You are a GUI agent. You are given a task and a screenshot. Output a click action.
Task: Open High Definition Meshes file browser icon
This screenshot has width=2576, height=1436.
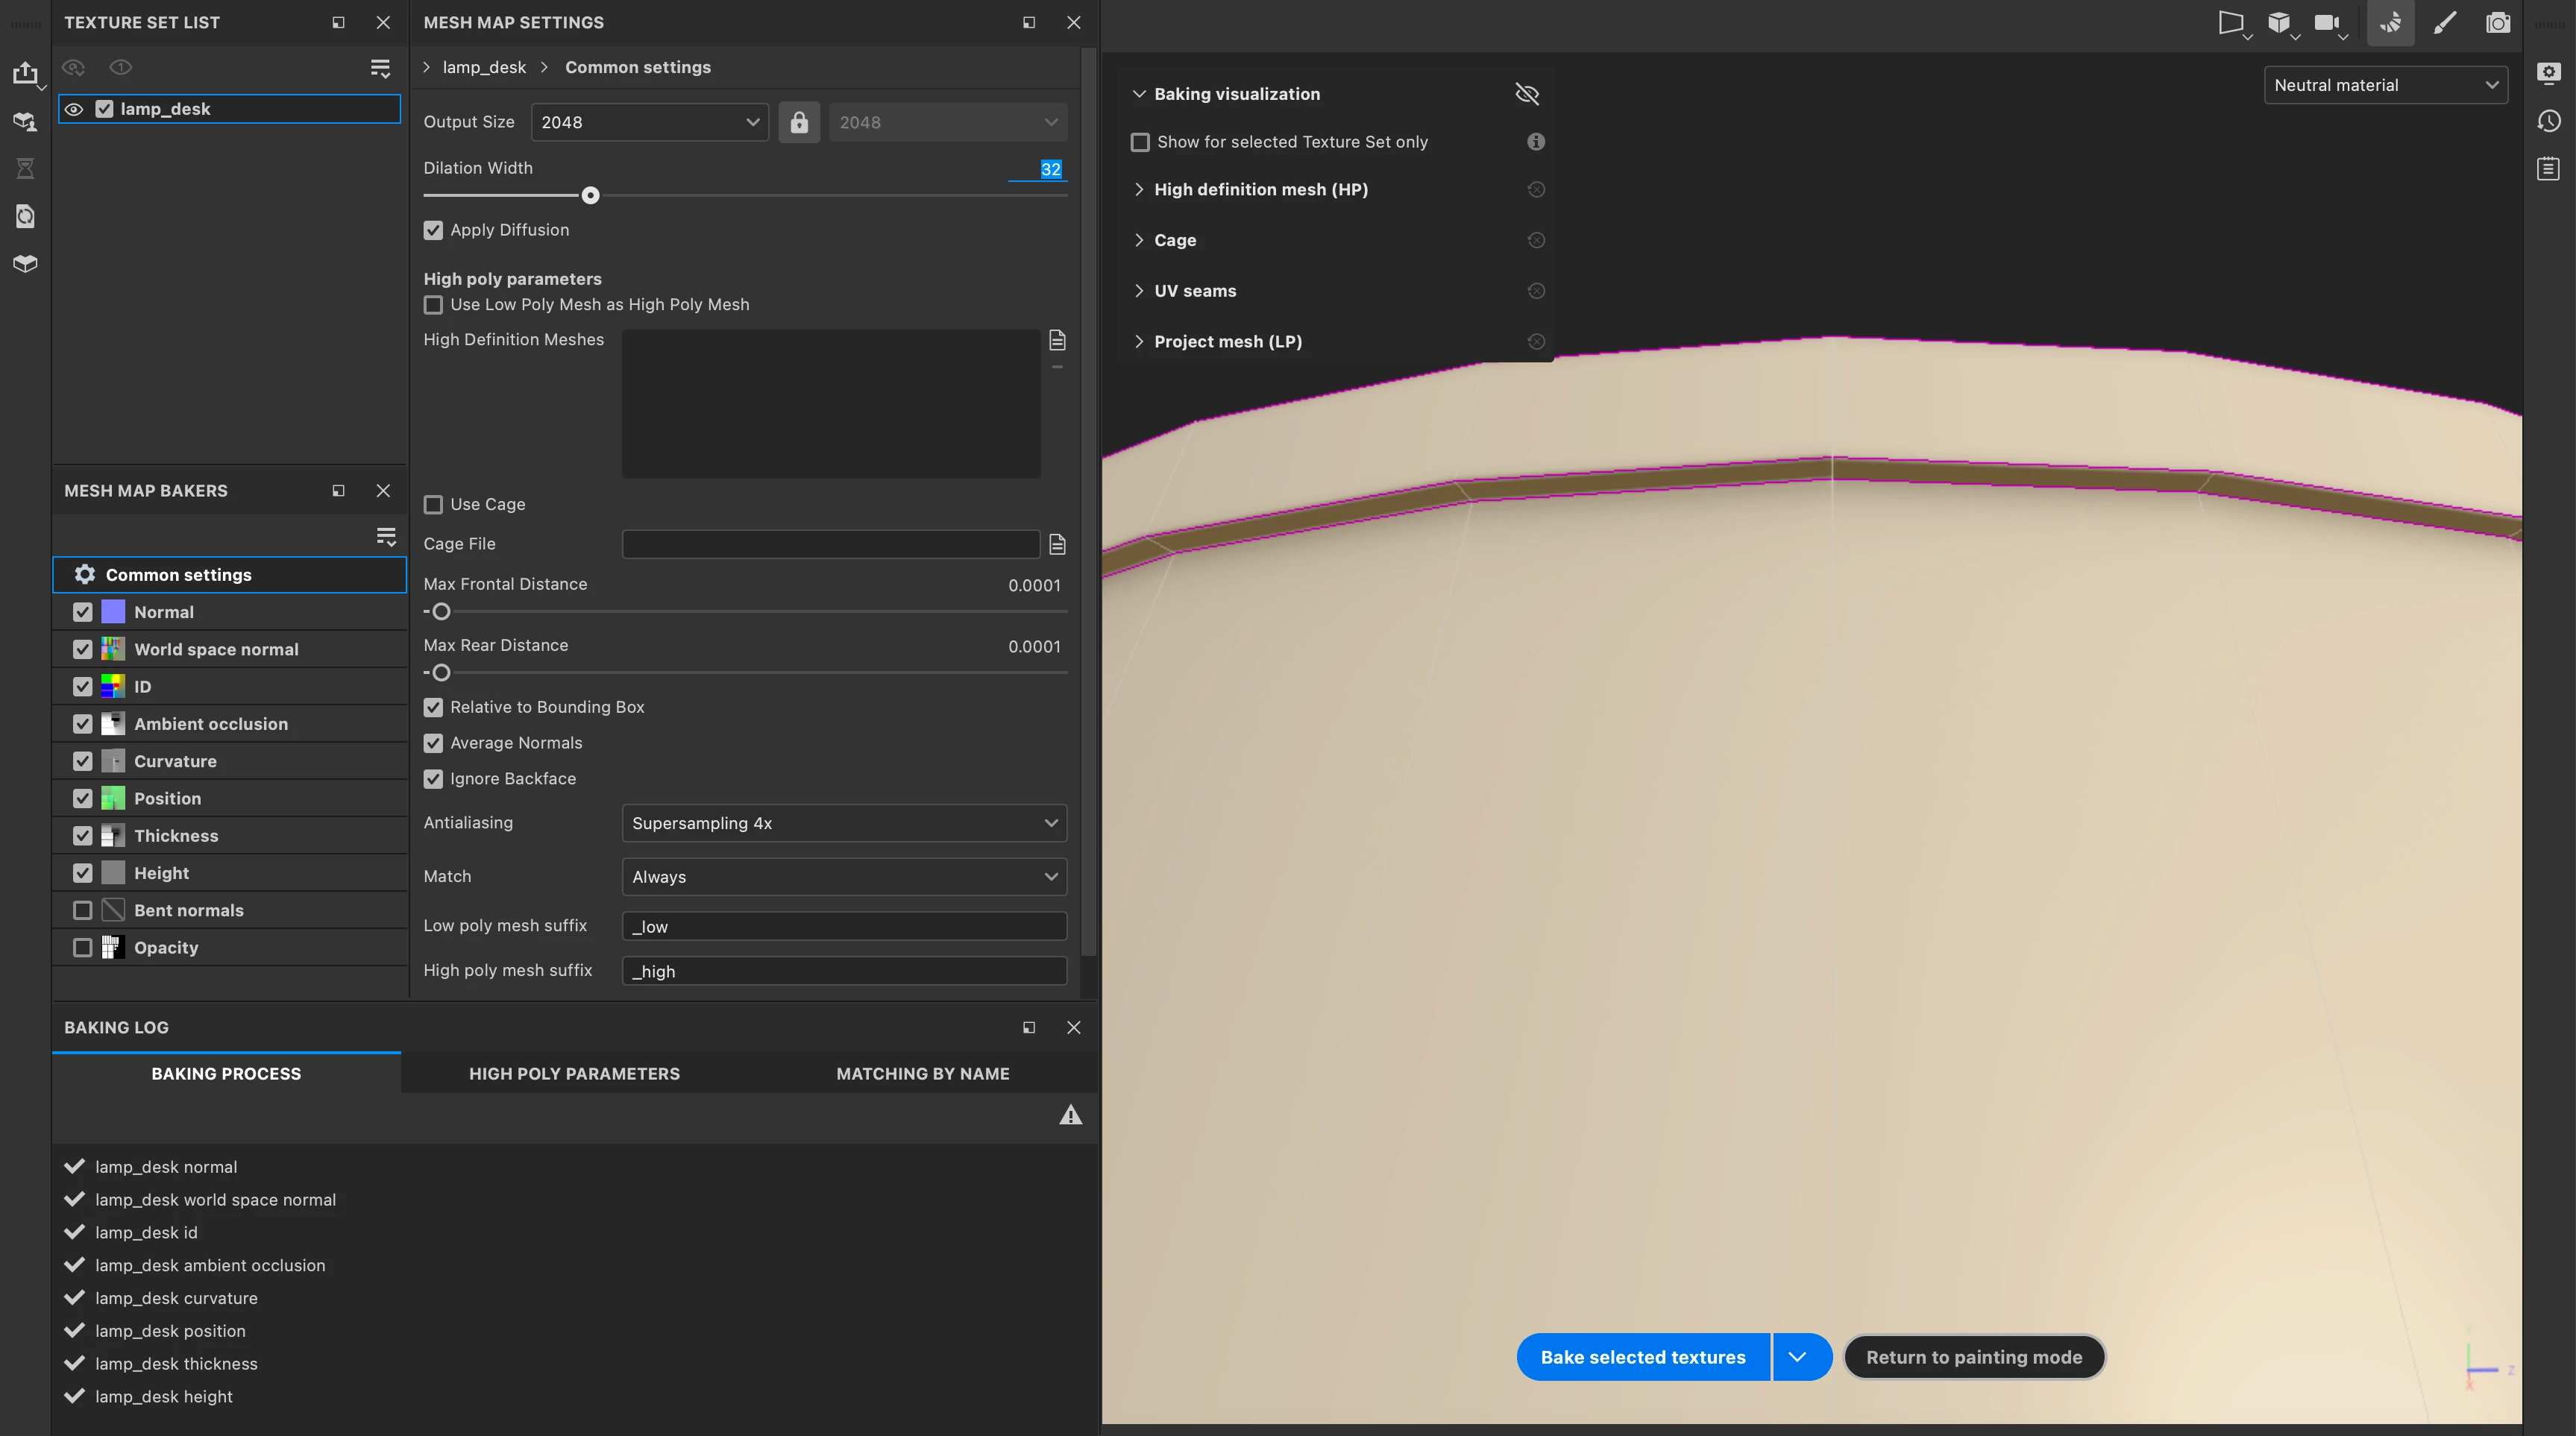coord(1057,340)
